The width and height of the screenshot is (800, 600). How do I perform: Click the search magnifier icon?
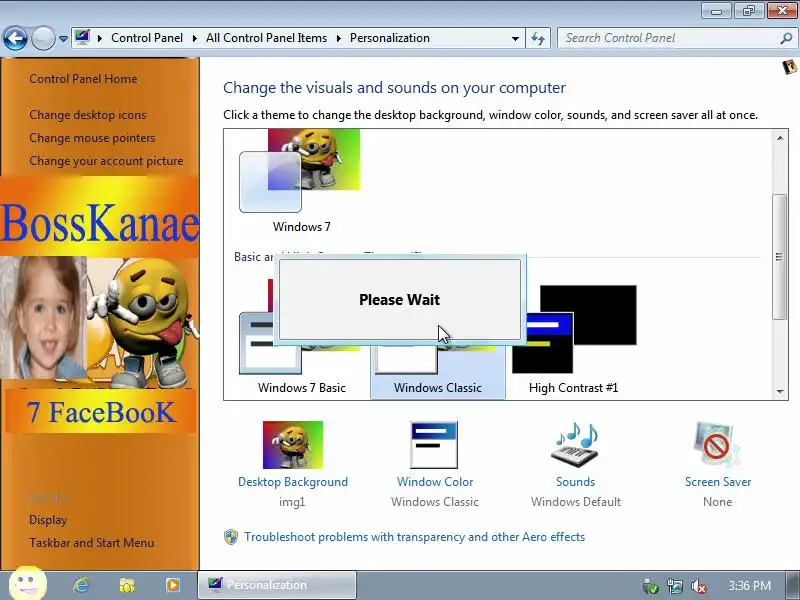[x=786, y=38]
